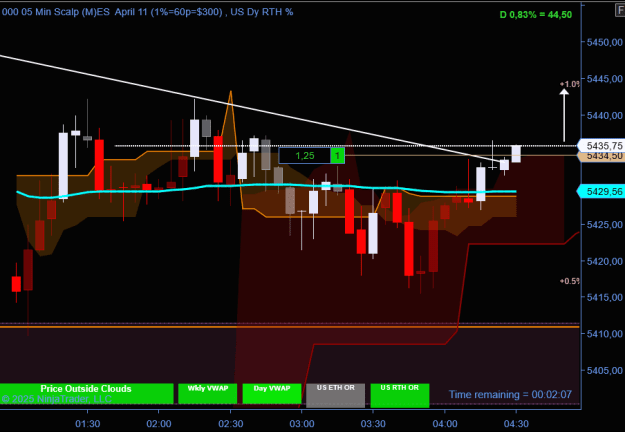Click the 5425,00 price axis label
The width and height of the screenshot is (625, 432).
pyautogui.click(x=604, y=225)
